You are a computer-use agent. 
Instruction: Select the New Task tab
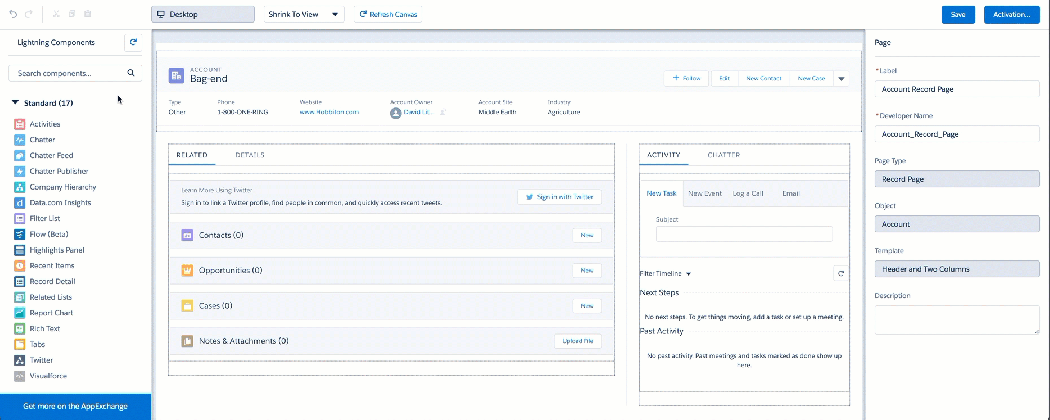[662, 194]
